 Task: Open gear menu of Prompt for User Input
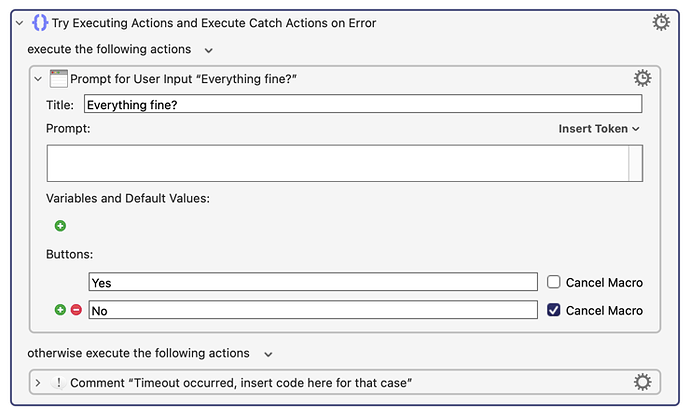coord(642,78)
